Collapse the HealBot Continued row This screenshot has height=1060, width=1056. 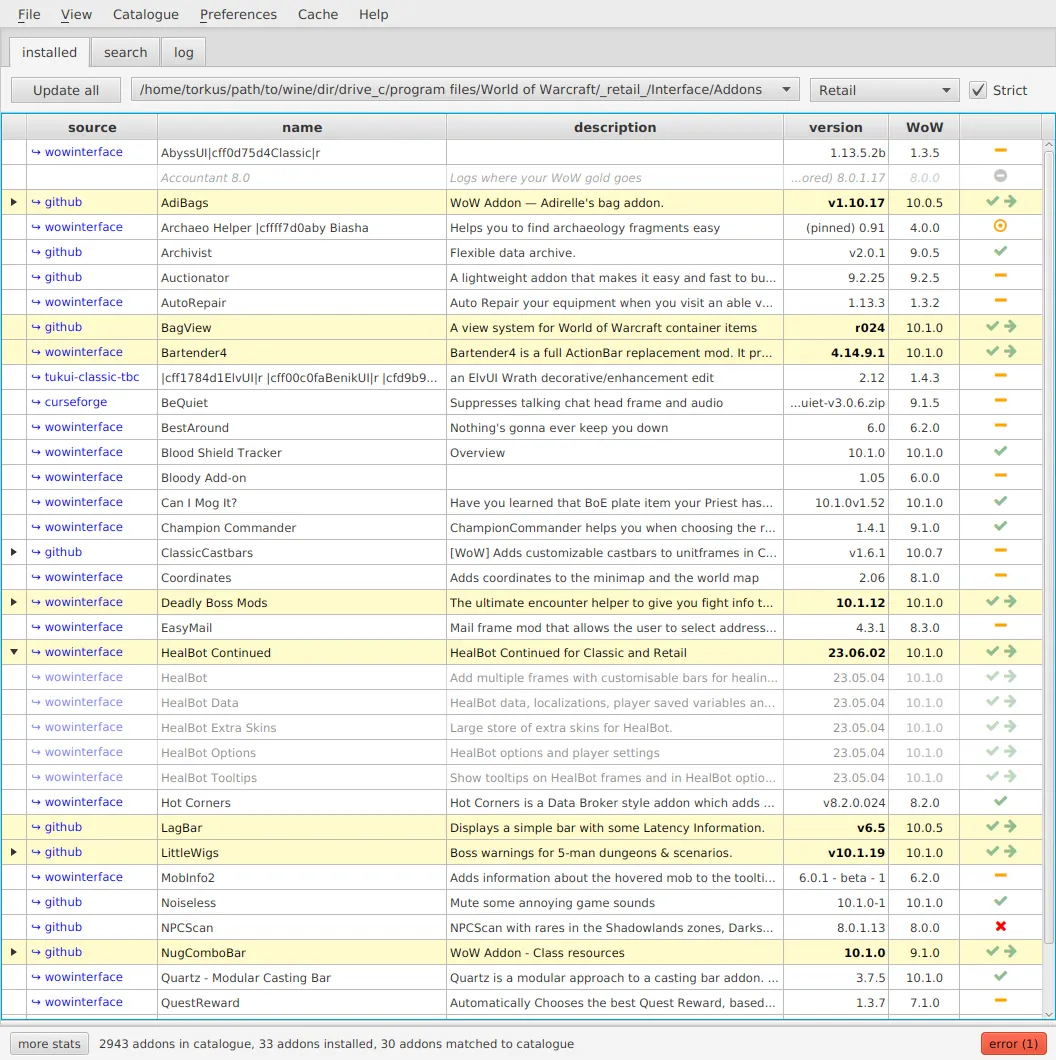14,652
